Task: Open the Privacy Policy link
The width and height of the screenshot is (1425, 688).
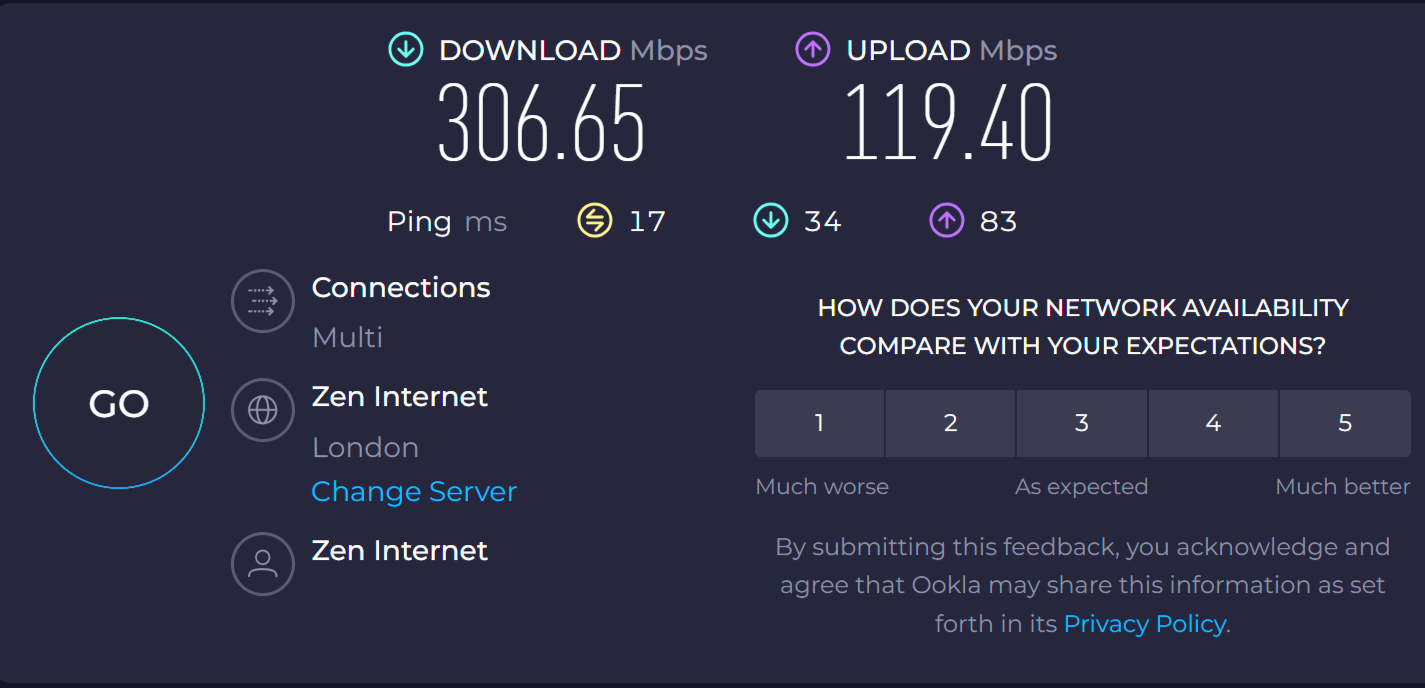Action: [1144, 624]
